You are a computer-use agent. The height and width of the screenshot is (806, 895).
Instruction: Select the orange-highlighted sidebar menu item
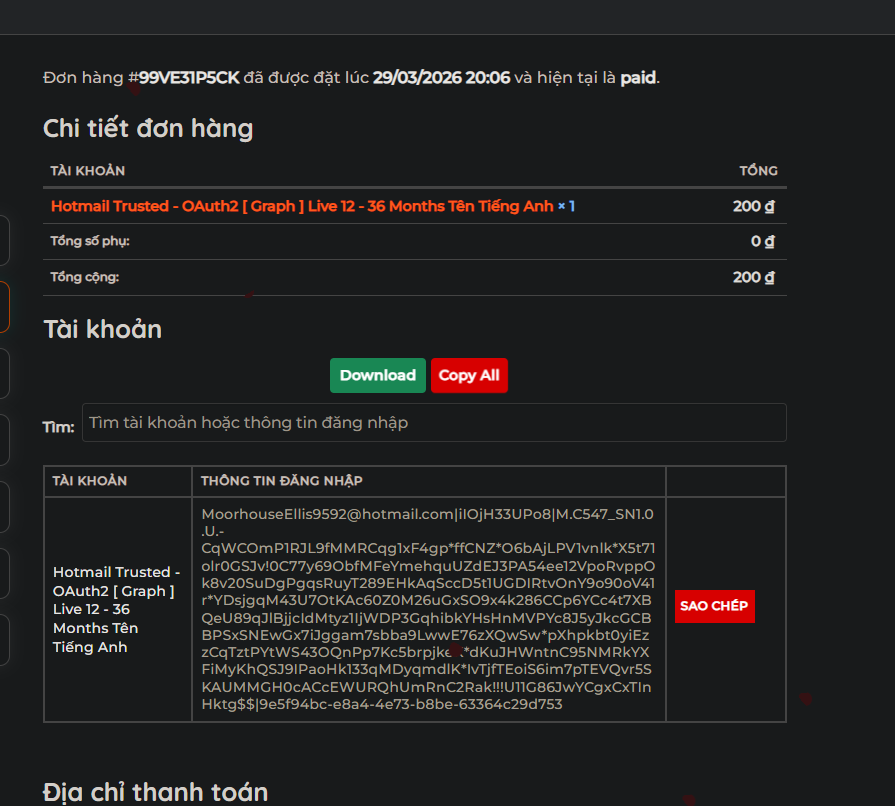pos(4,307)
